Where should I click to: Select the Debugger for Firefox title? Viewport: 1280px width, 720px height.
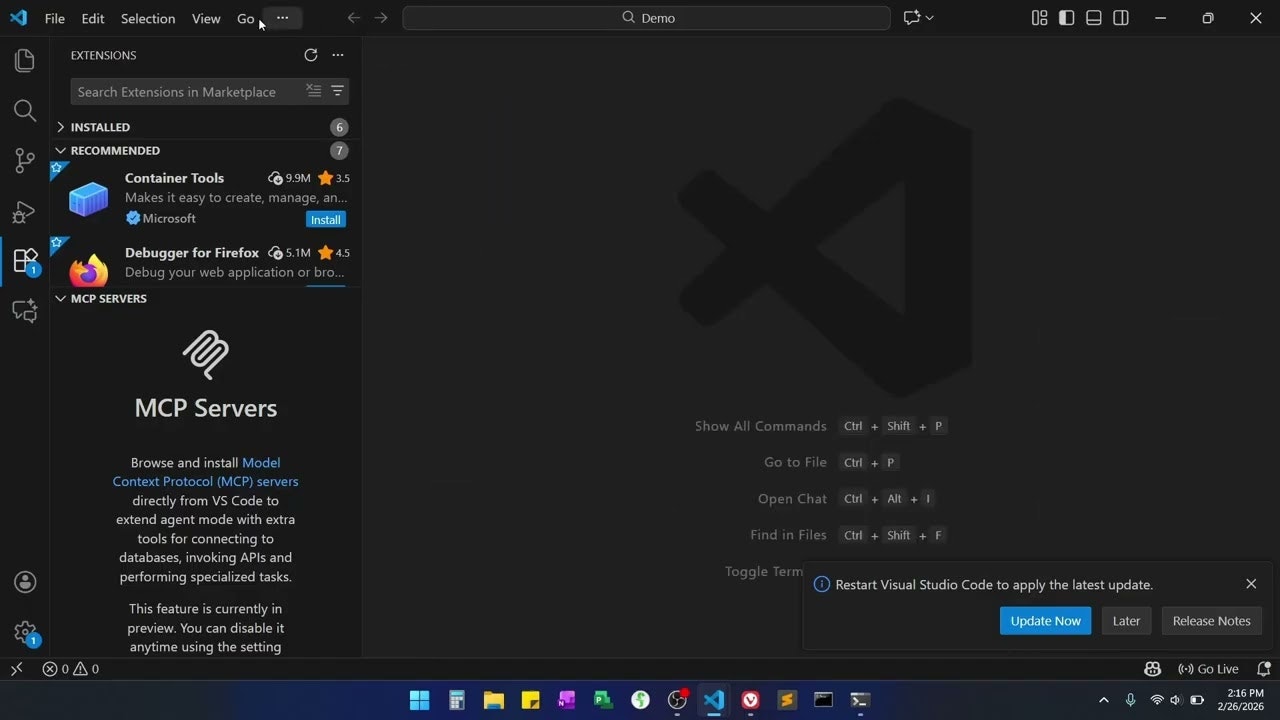192,253
